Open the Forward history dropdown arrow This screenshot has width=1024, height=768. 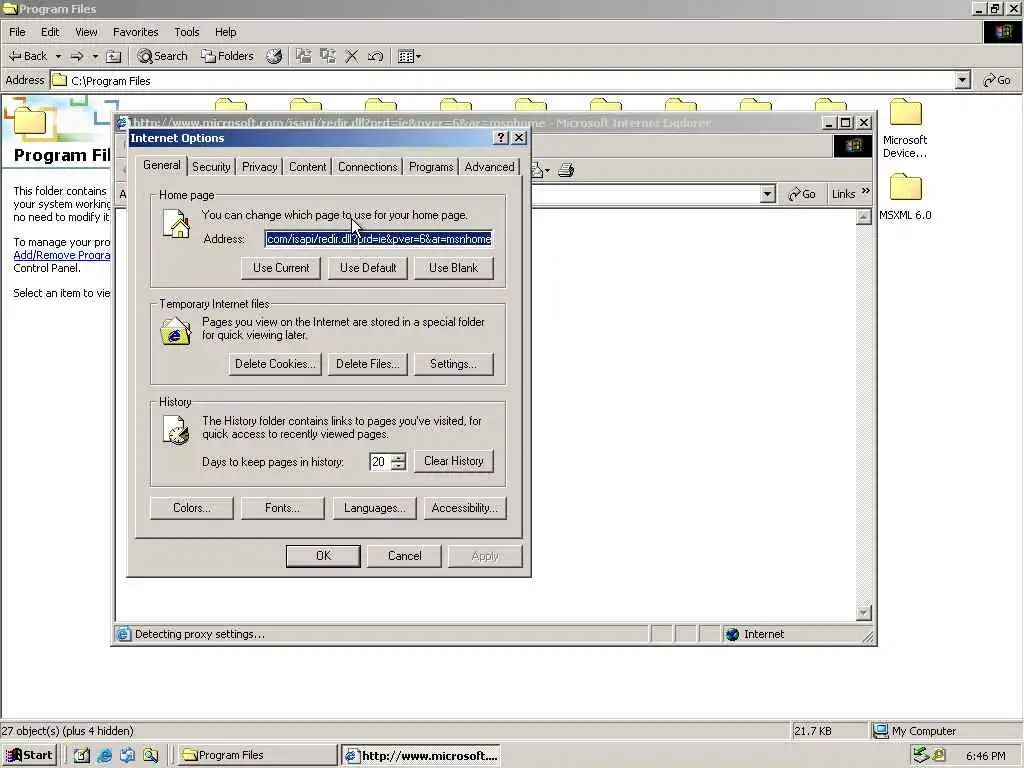[95, 56]
